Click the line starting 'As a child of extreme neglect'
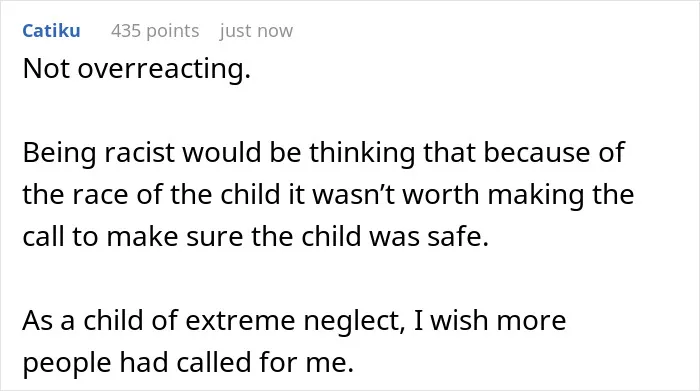700x391 pixels. coord(294,320)
